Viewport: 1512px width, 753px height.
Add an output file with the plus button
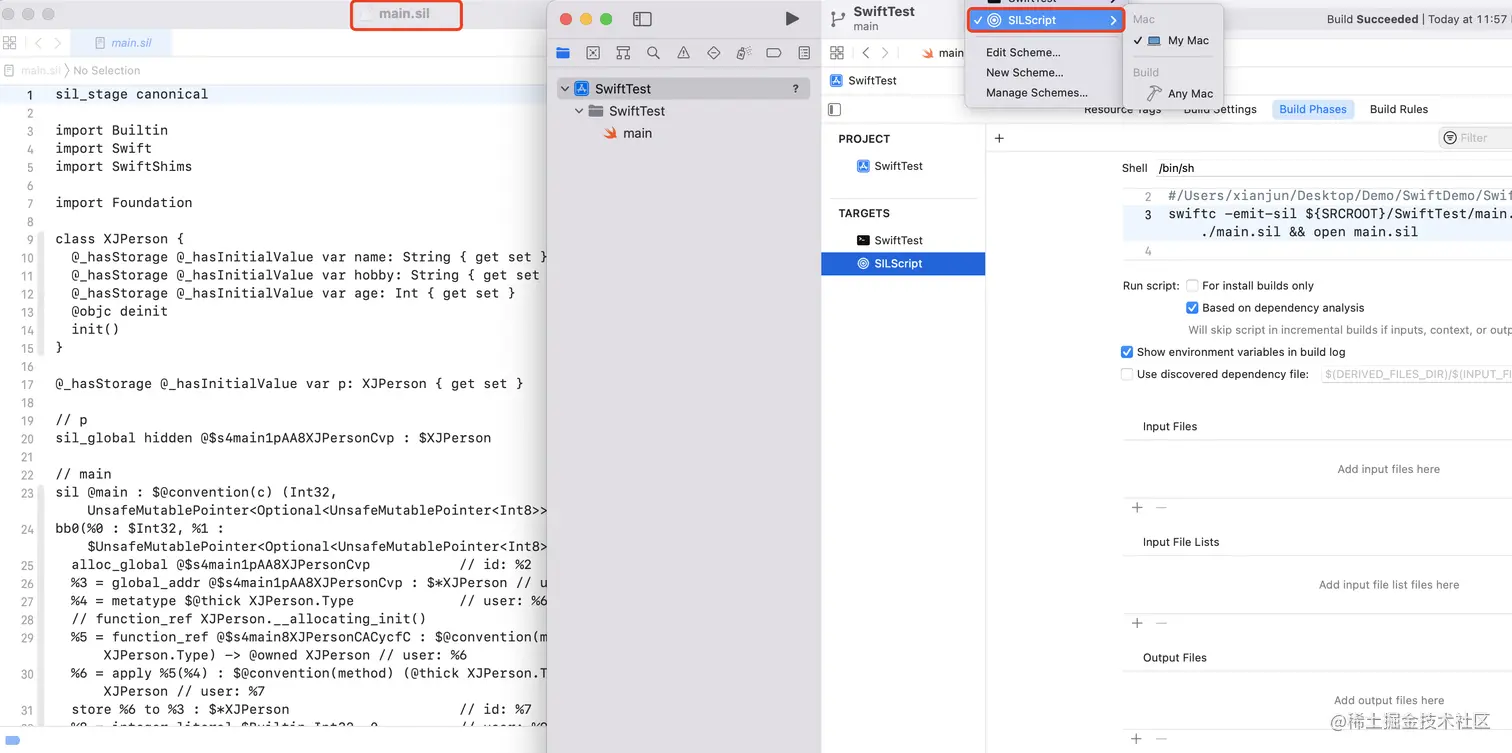pos(1137,739)
